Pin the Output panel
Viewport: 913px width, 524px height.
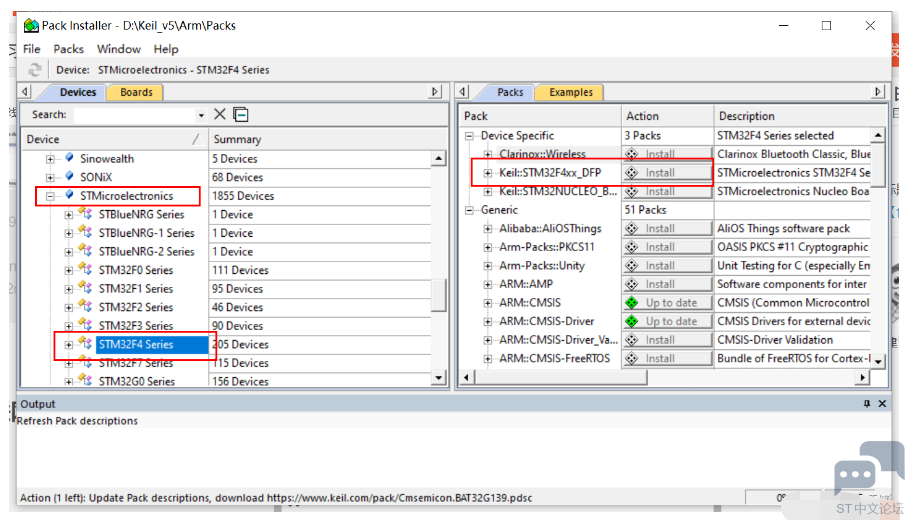point(867,403)
